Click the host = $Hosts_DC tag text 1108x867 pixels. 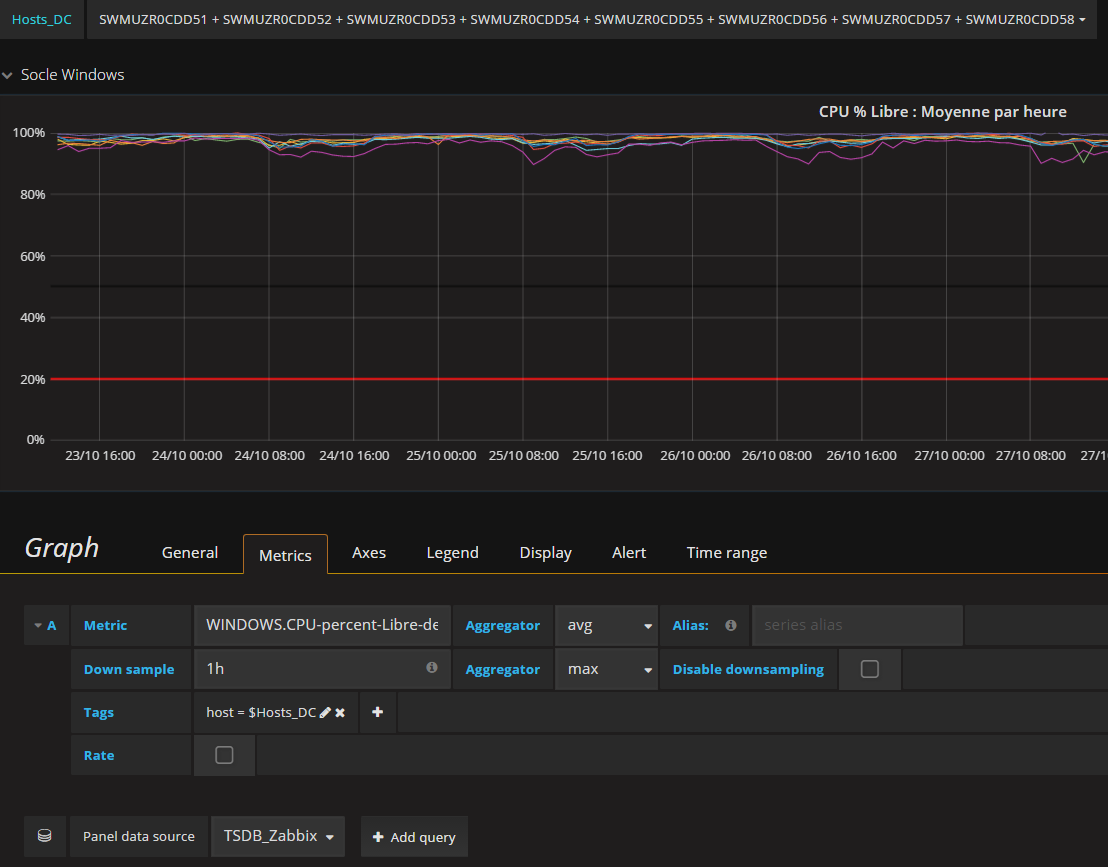click(261, 712)
